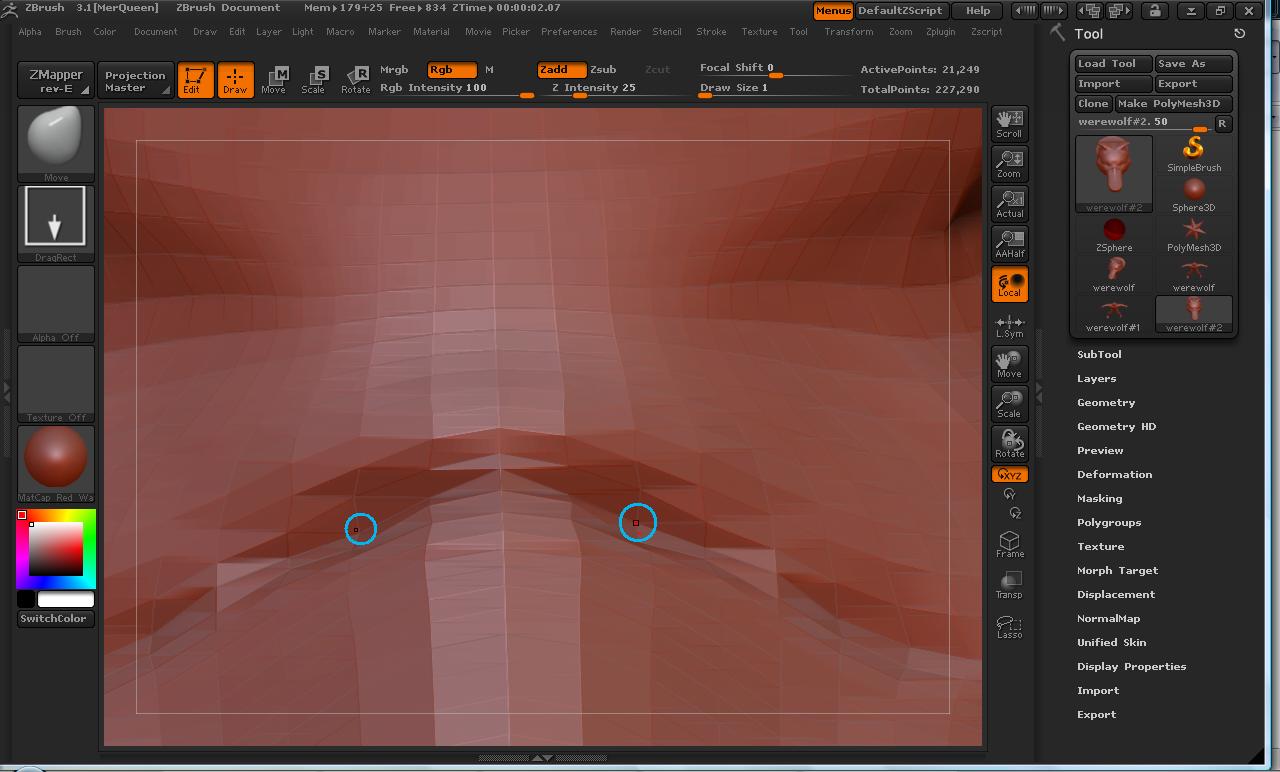This screenshot has height=772, width=1280.
Task: Select Rotate mode in the top toolbar
Action: click(355, 80)
